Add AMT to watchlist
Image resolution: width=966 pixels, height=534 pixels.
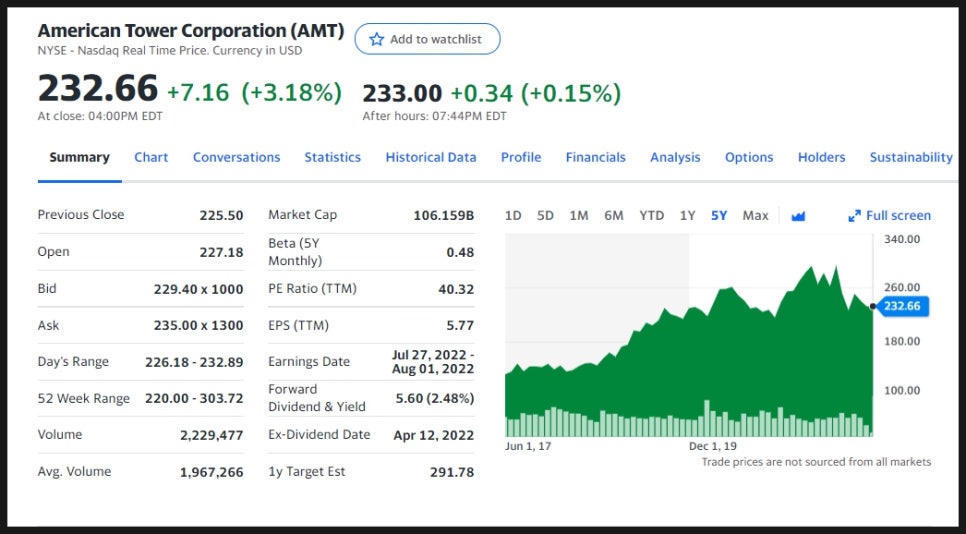point(427,39)
